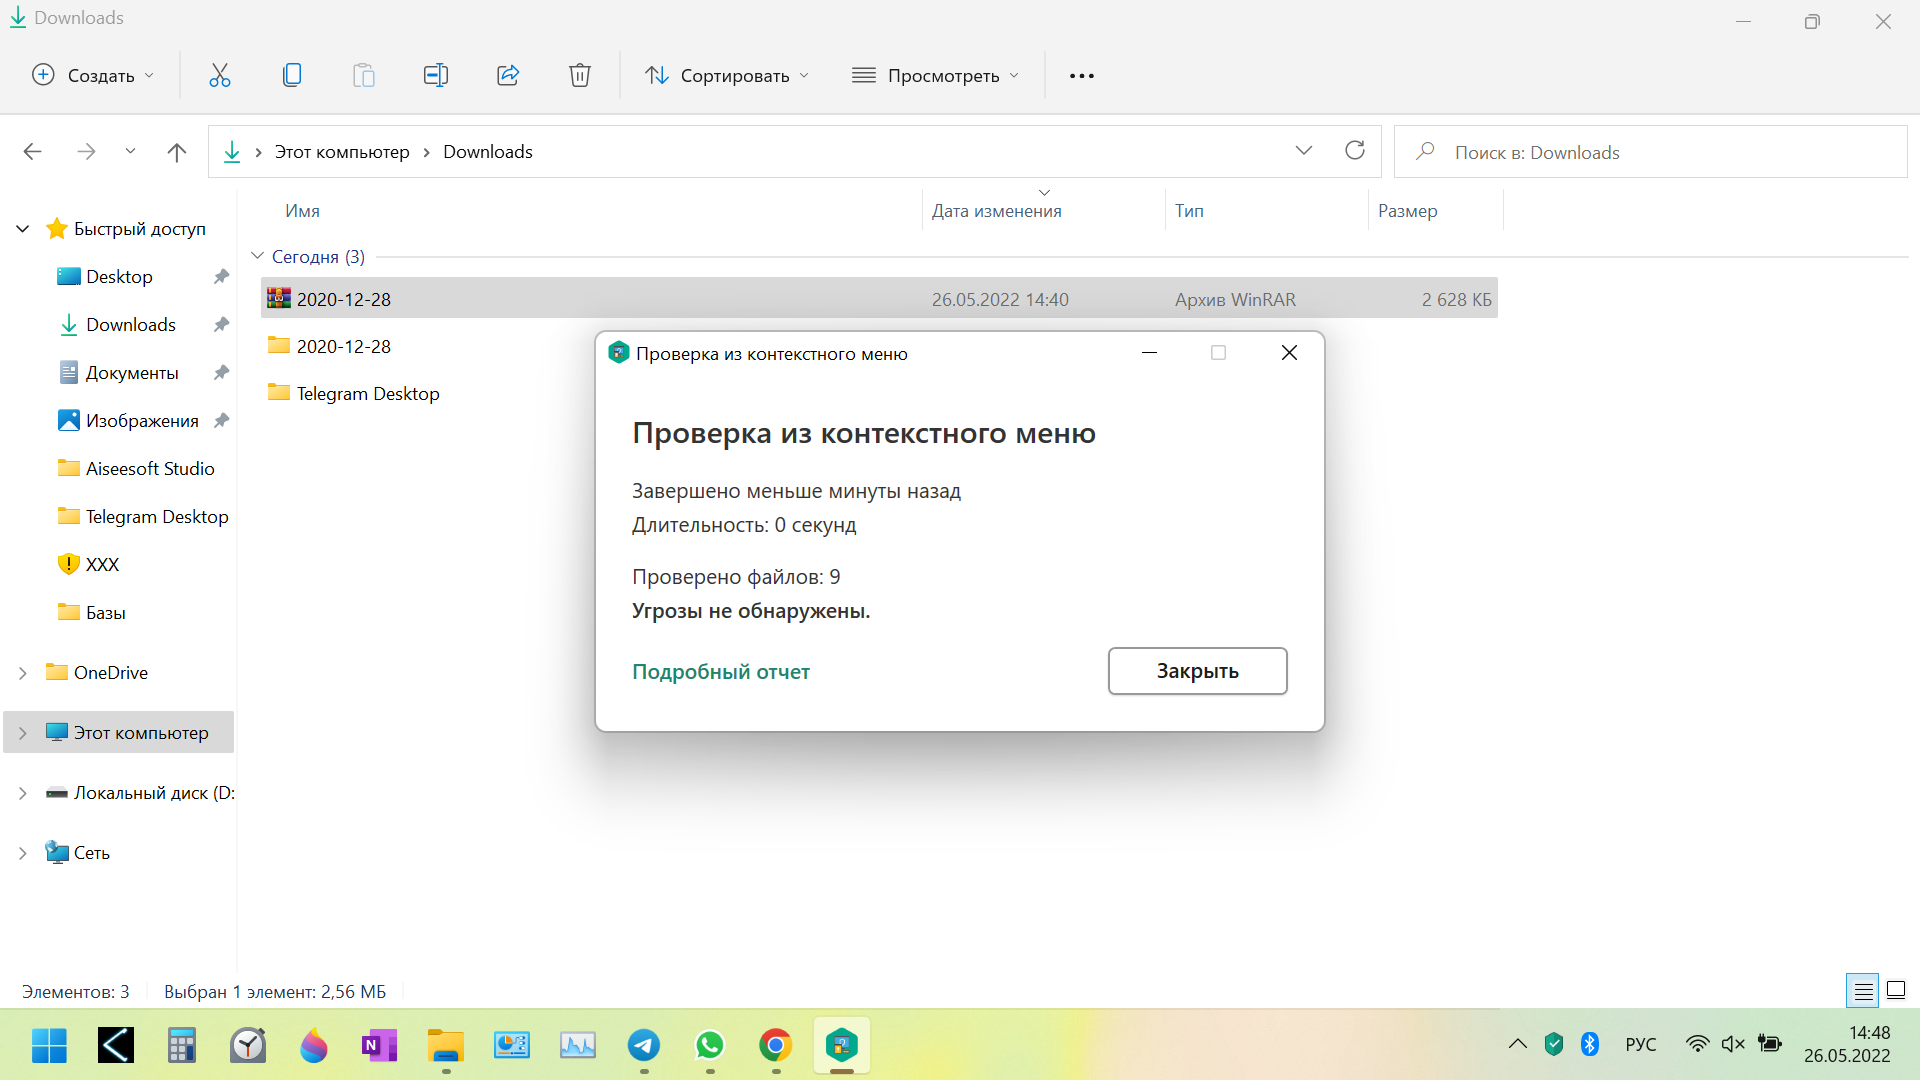Viewport: 1920px width, 1080px height.
Task: Expand the Сеть tree node
Action: point(23,853)
